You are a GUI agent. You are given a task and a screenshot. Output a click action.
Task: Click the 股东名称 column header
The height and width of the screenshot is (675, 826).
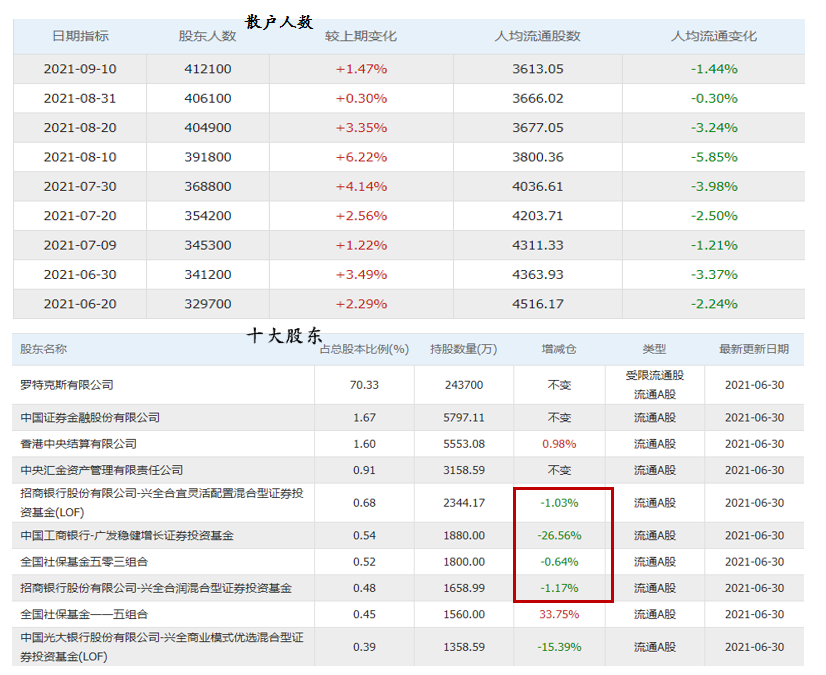point(44,349)
